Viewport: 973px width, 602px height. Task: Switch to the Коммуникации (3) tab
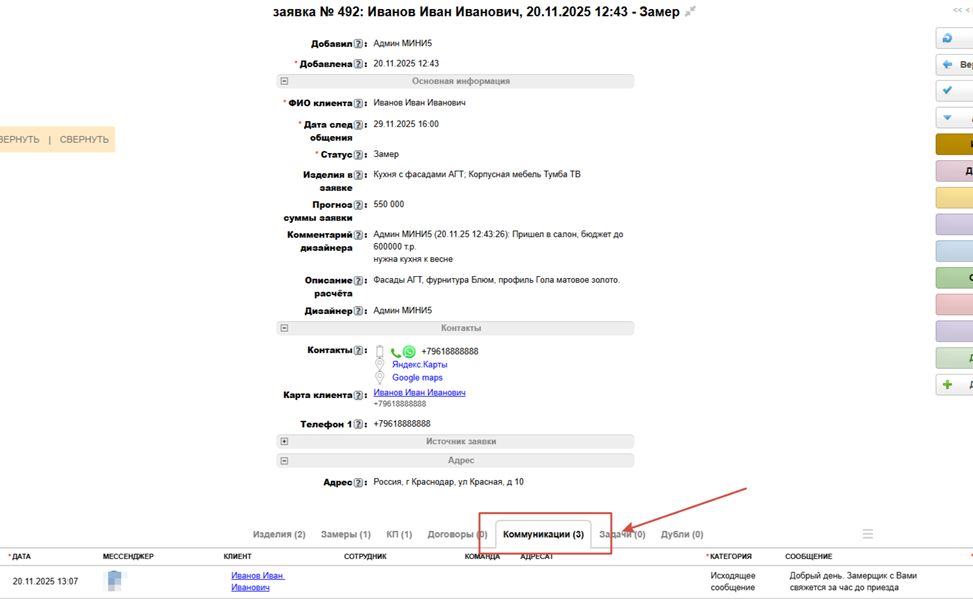[543, 534]
